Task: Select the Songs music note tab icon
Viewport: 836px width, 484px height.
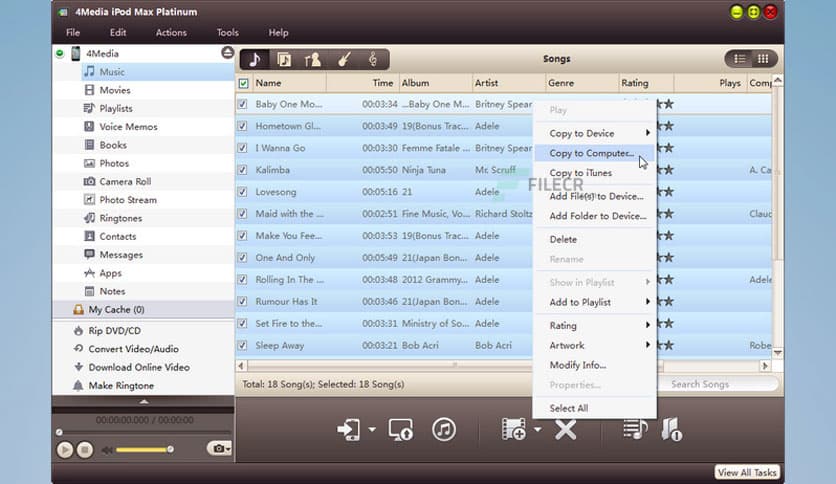Action: tap(255, 59)
